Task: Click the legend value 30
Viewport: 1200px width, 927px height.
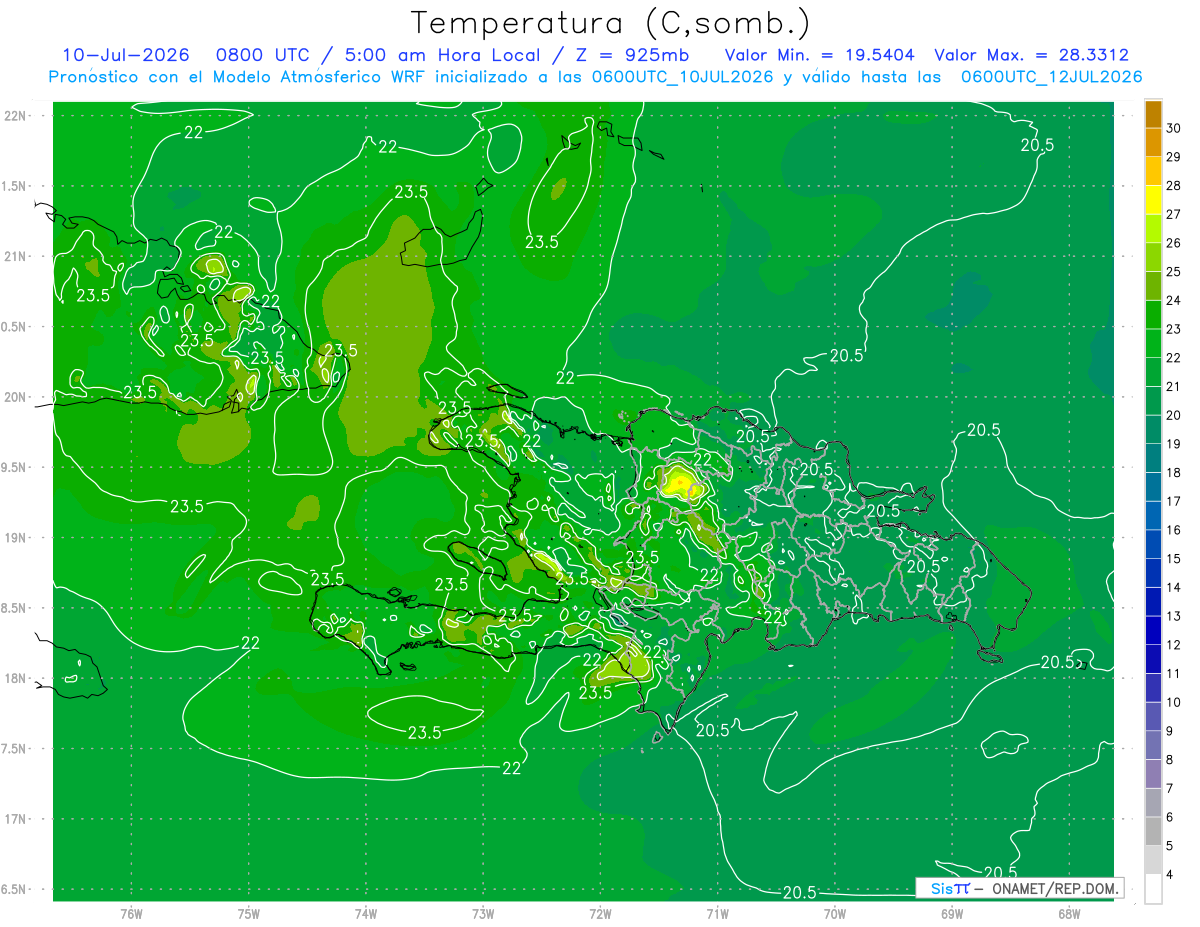Action: point(1173,128)
